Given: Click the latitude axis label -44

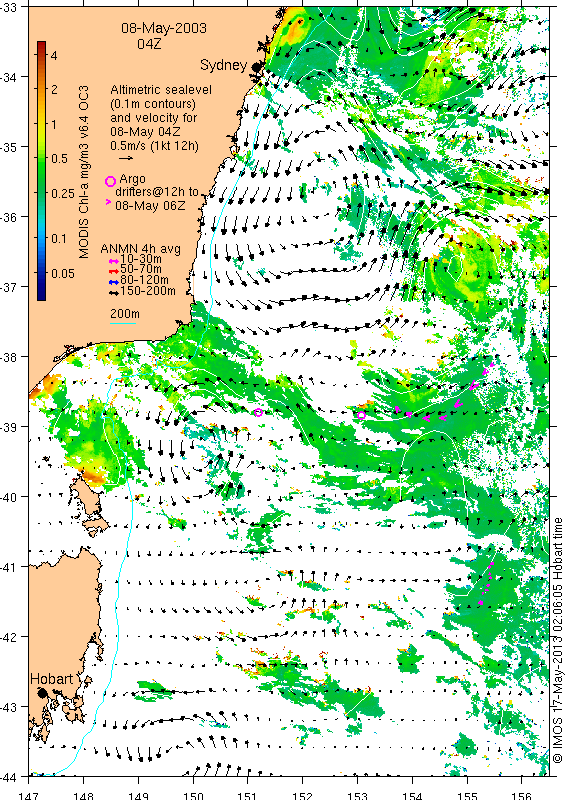Looking at the screenshot, I should click(8, 777).
